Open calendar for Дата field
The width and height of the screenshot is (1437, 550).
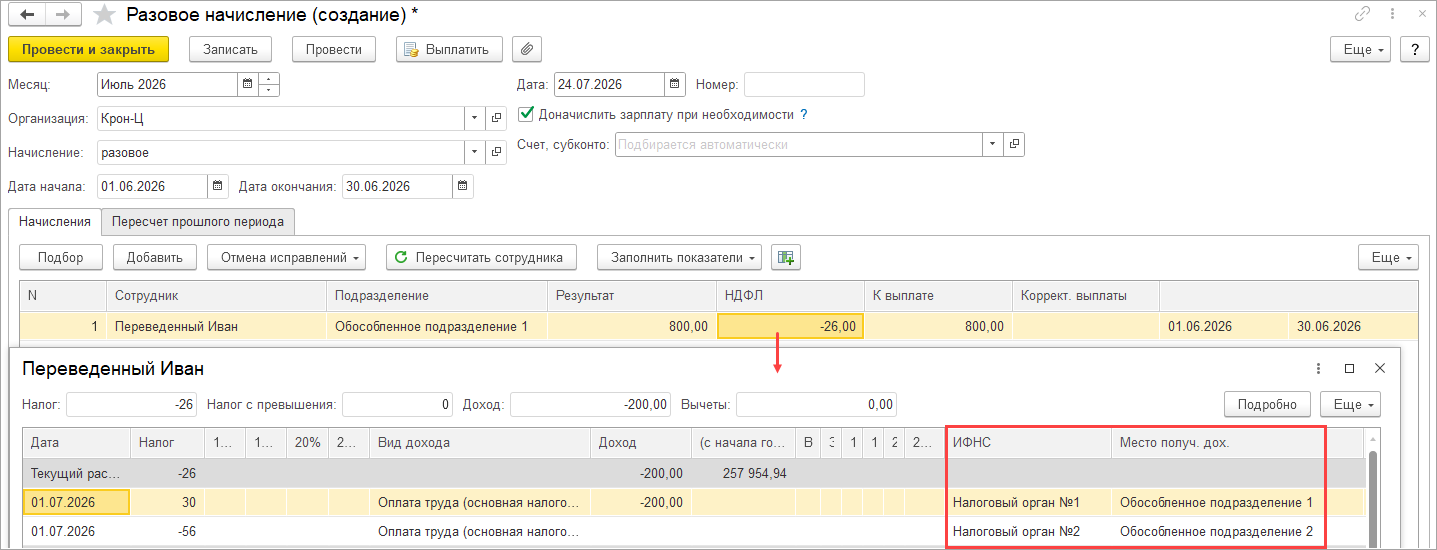pyautogui.click(x=675, y=85)
